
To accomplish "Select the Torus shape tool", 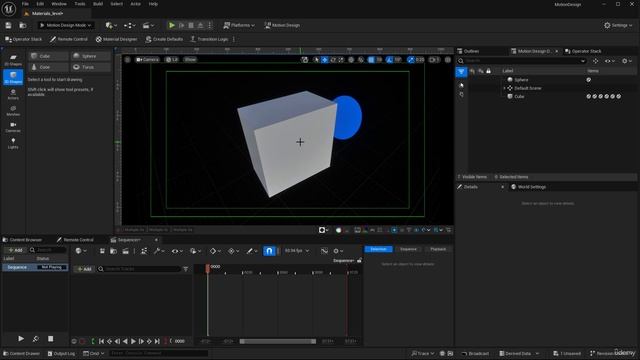I will (91, 67).
